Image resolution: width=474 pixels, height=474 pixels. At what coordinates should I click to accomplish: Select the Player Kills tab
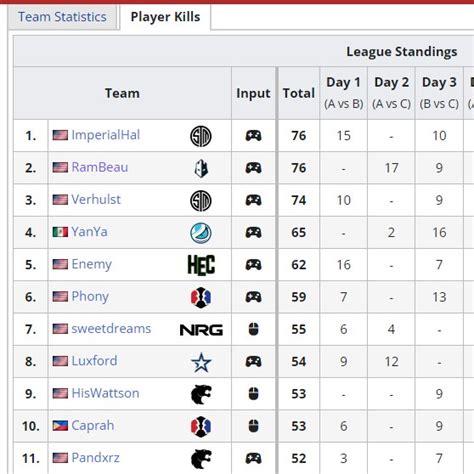[x=165, y=17]
